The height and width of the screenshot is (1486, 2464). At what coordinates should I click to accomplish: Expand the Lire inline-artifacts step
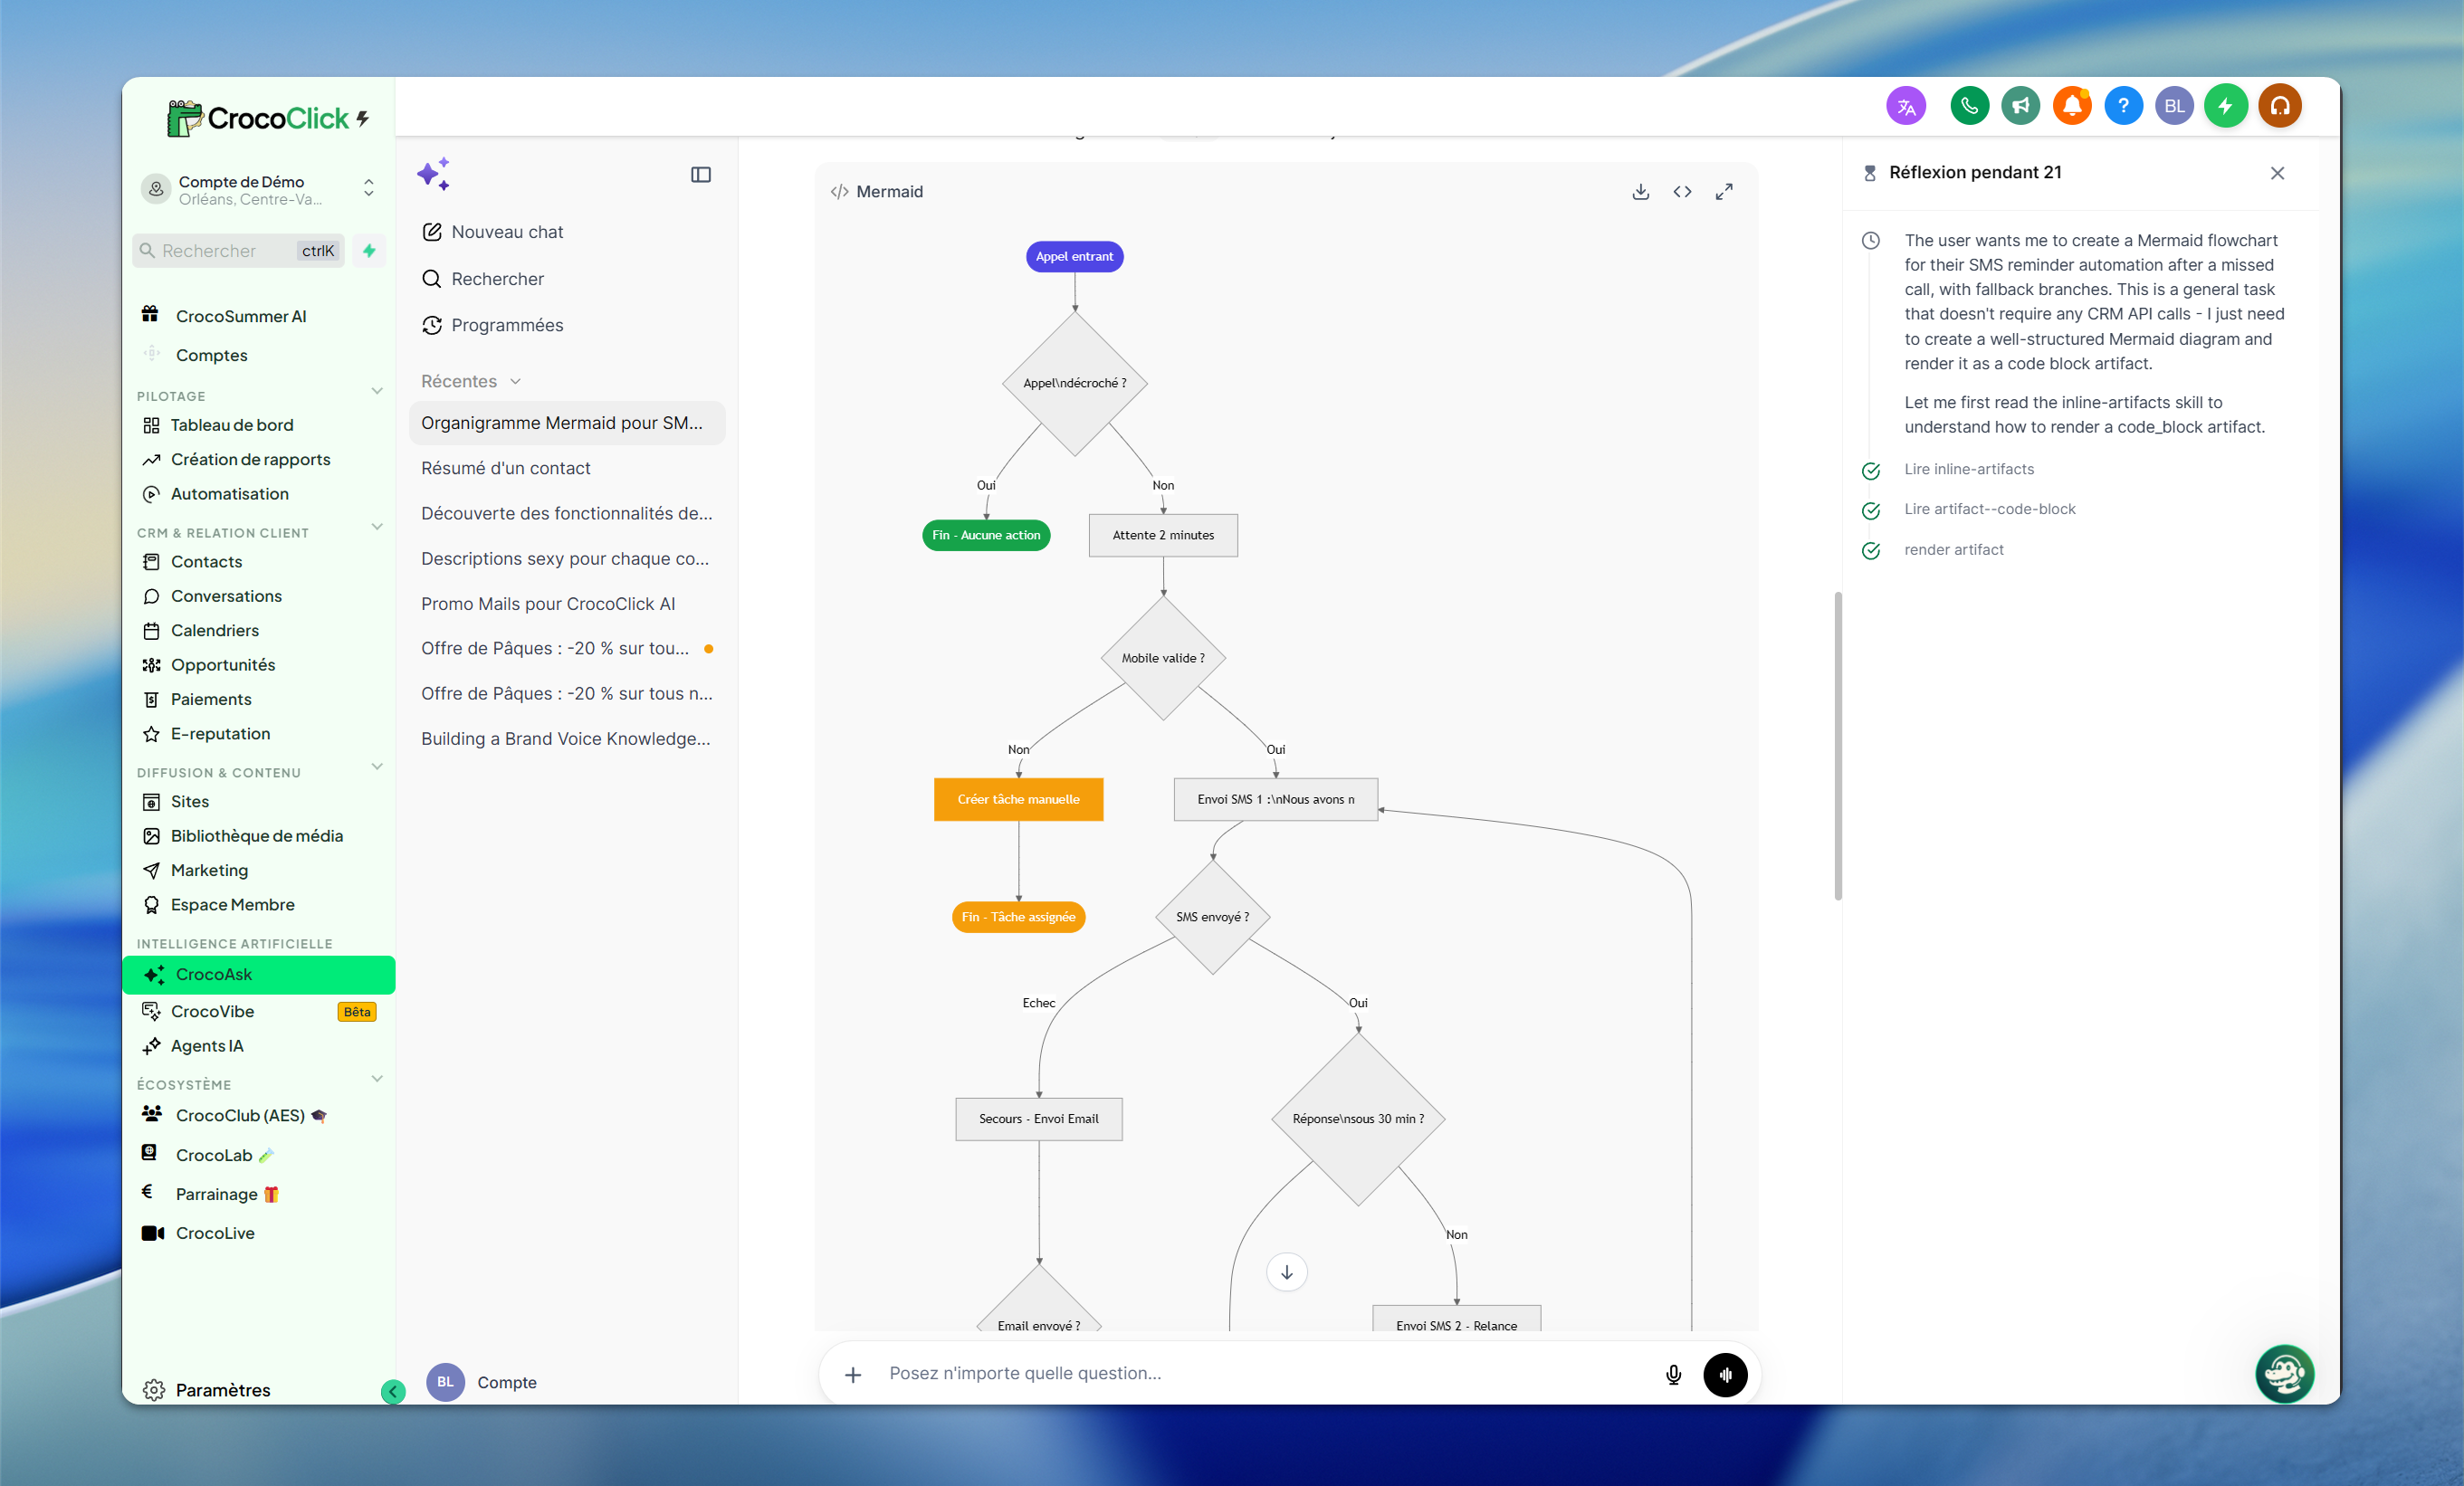pyautogui.click(x=1969, y=470)
